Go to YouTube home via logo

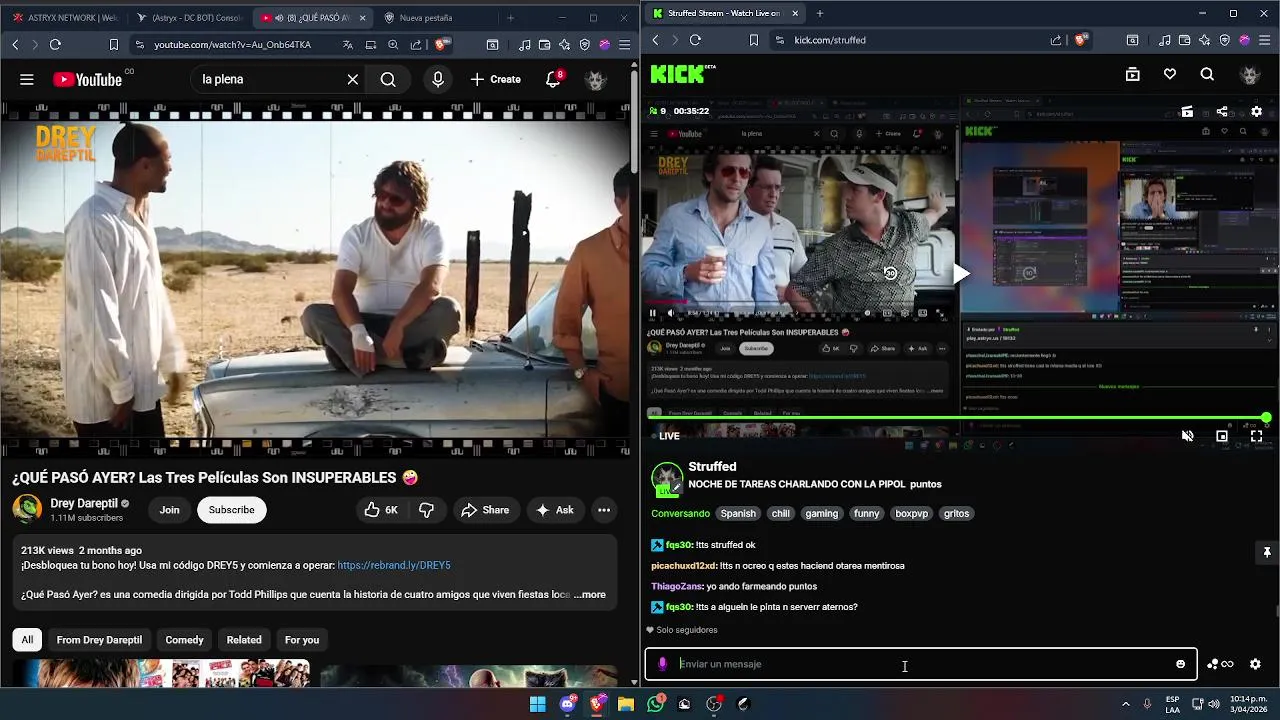click(x=87, y=79)
